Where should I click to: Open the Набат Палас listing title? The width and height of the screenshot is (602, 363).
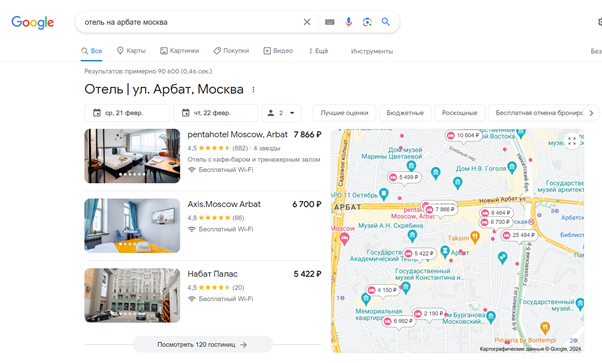coord(212,274)
